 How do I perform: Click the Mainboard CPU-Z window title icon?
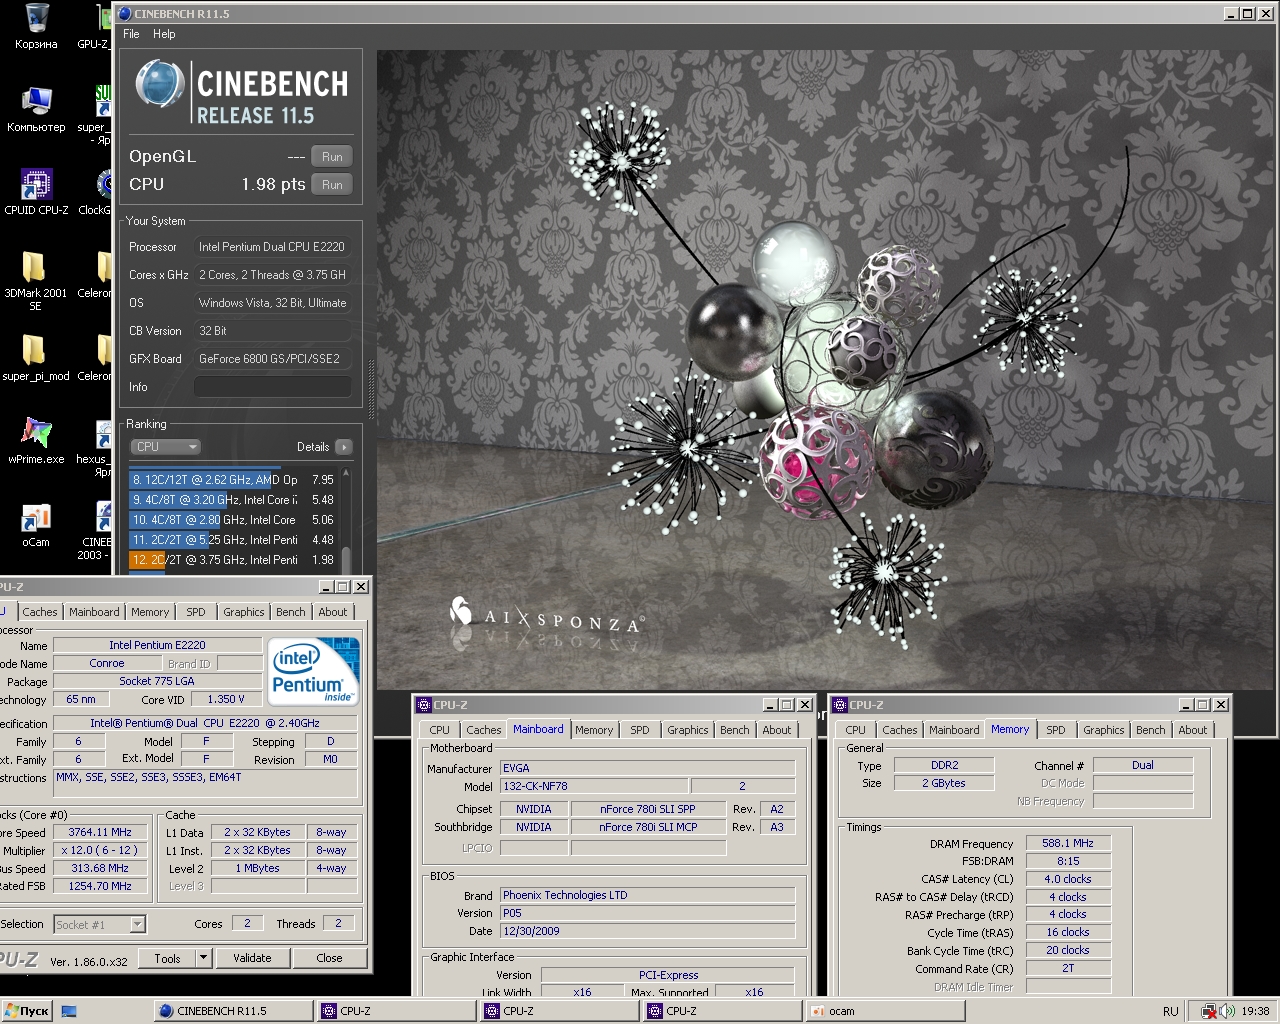[x=424, y=705]
